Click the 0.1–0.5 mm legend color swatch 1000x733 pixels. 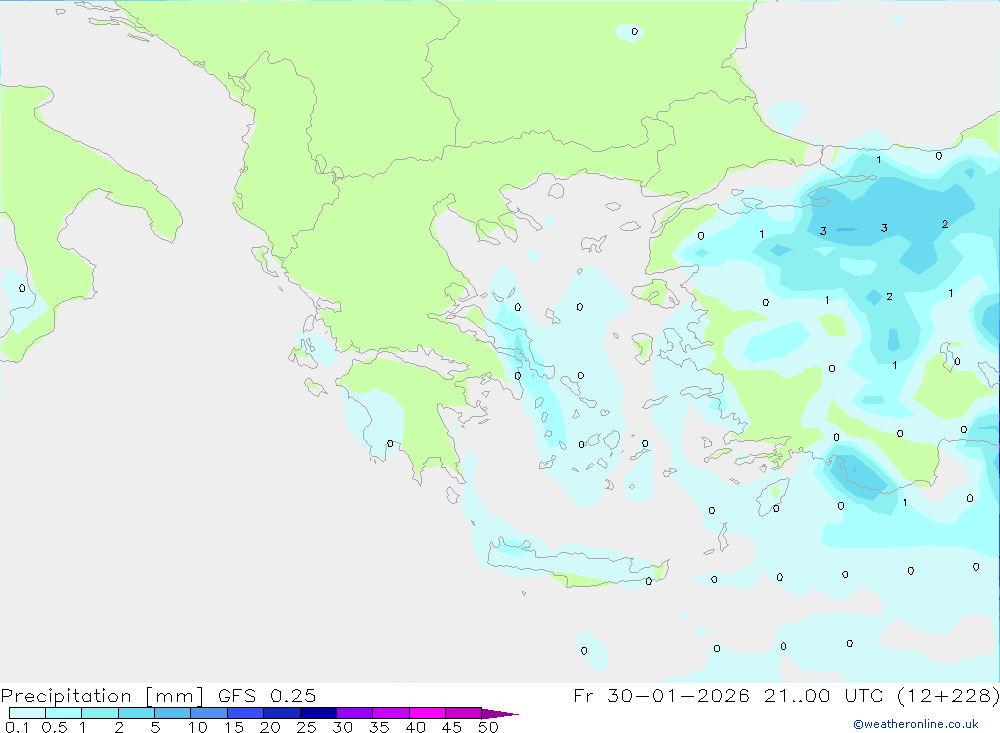(27, 713)
